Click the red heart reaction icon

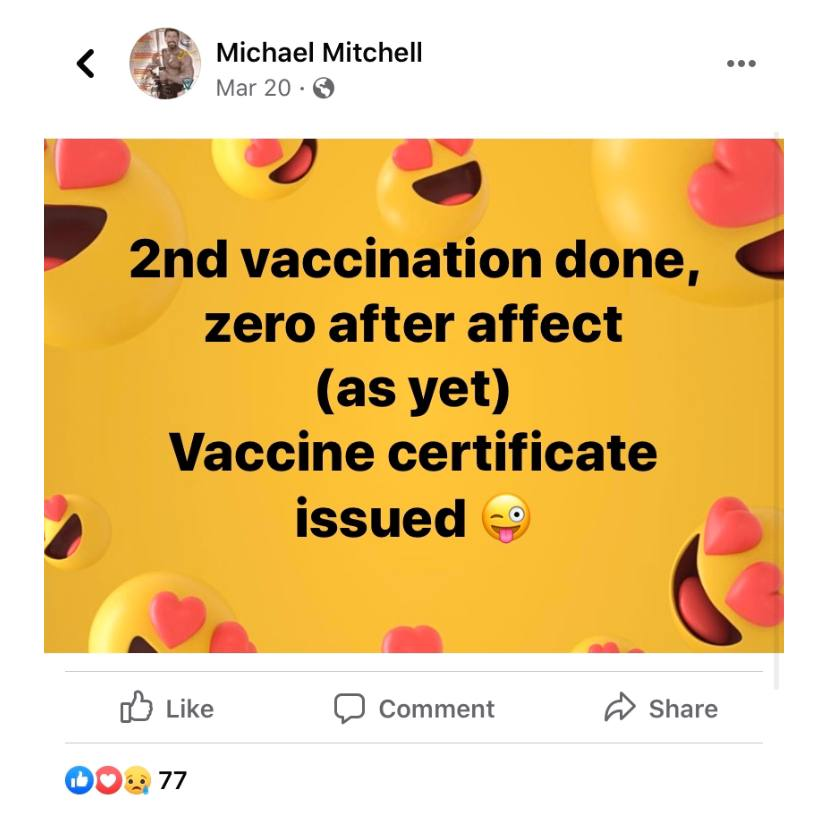(x=106, y=780)
